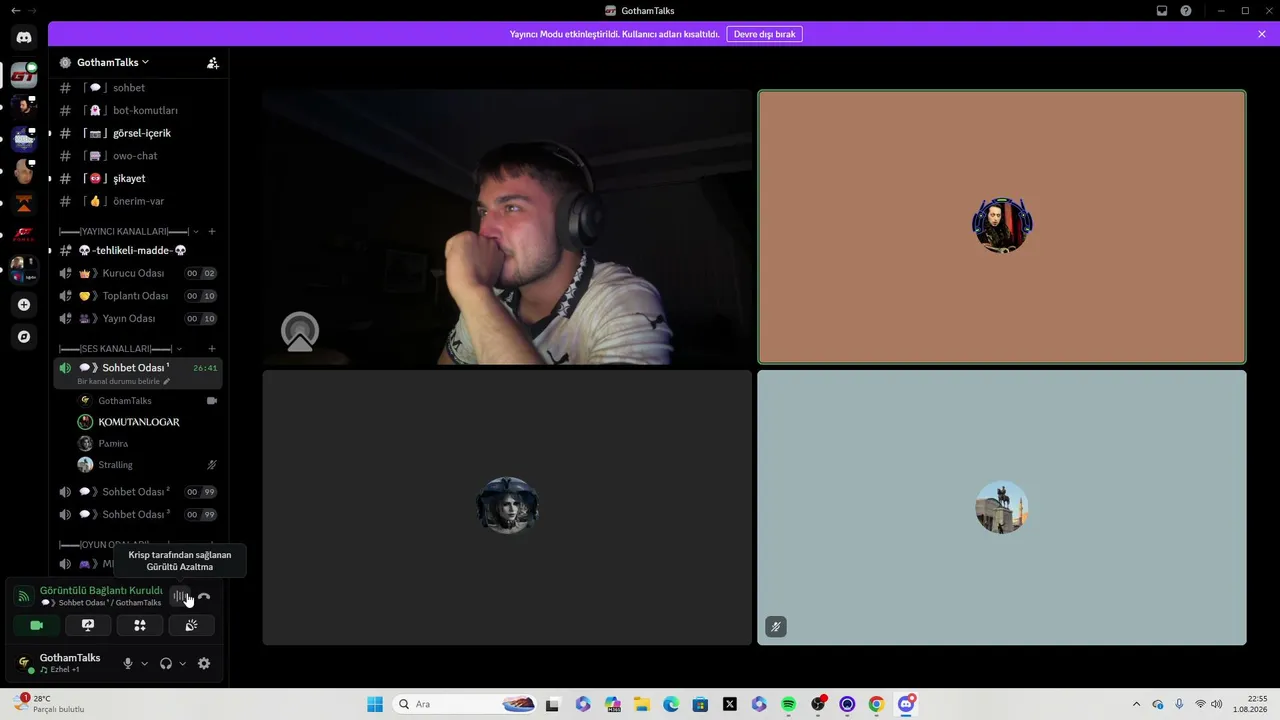Edit the voice channel status pencil
1280x720 pixels.
pos(167,381)
